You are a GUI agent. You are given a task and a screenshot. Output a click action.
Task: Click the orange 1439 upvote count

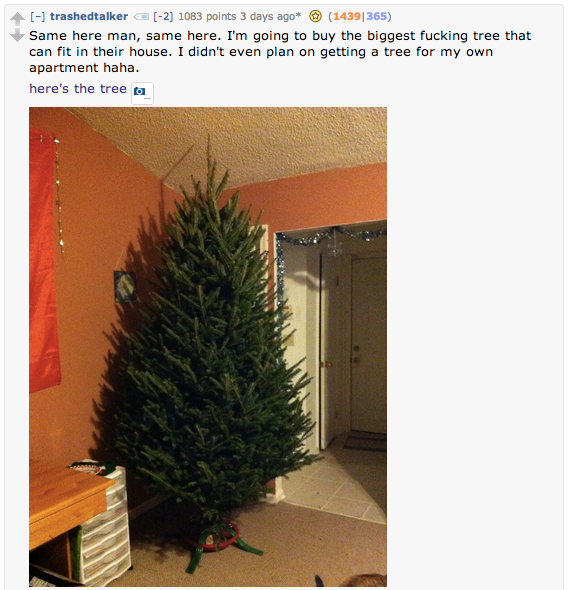click(347, 16)
